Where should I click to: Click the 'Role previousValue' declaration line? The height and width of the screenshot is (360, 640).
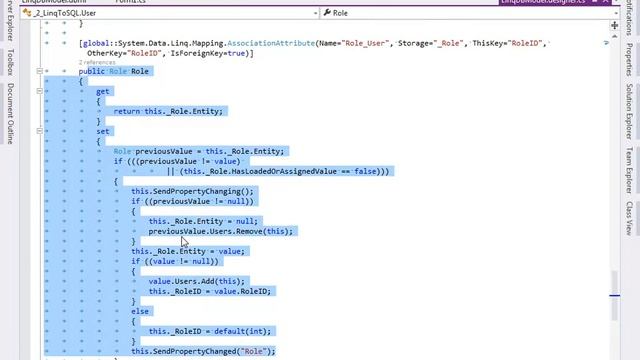(198, 151)
